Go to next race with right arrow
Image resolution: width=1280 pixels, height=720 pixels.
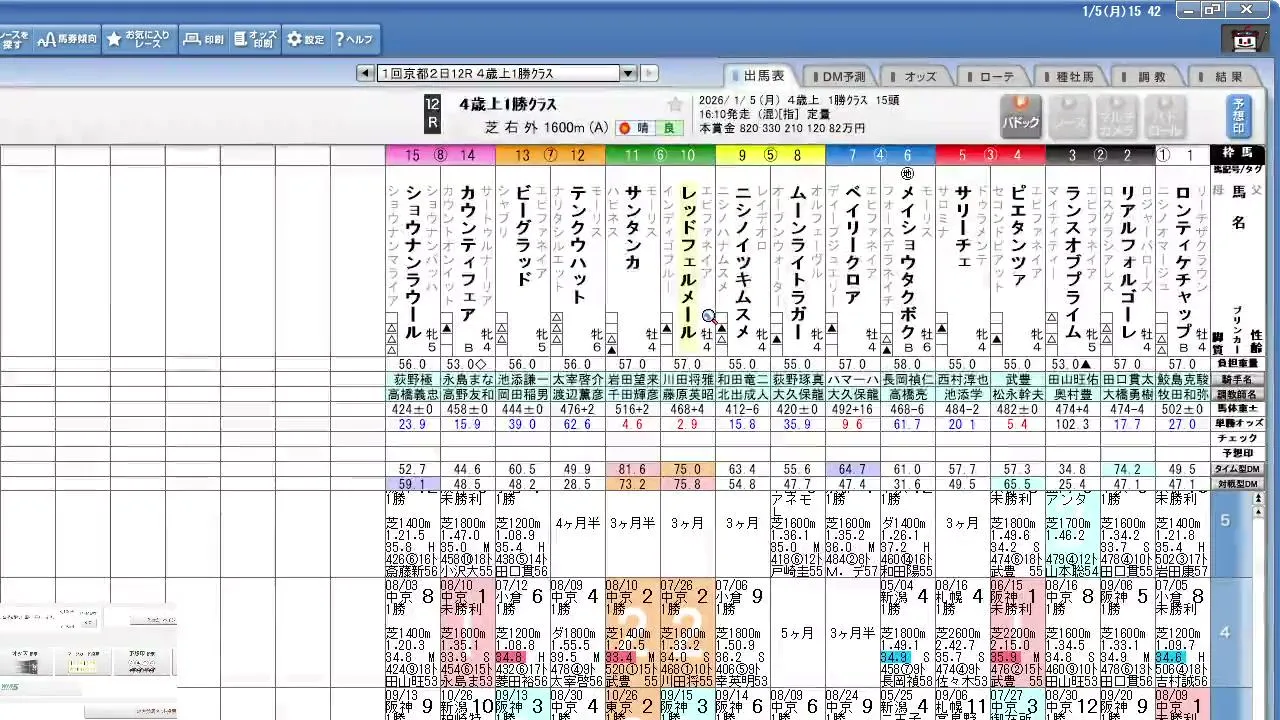click(x=649, y=73)
